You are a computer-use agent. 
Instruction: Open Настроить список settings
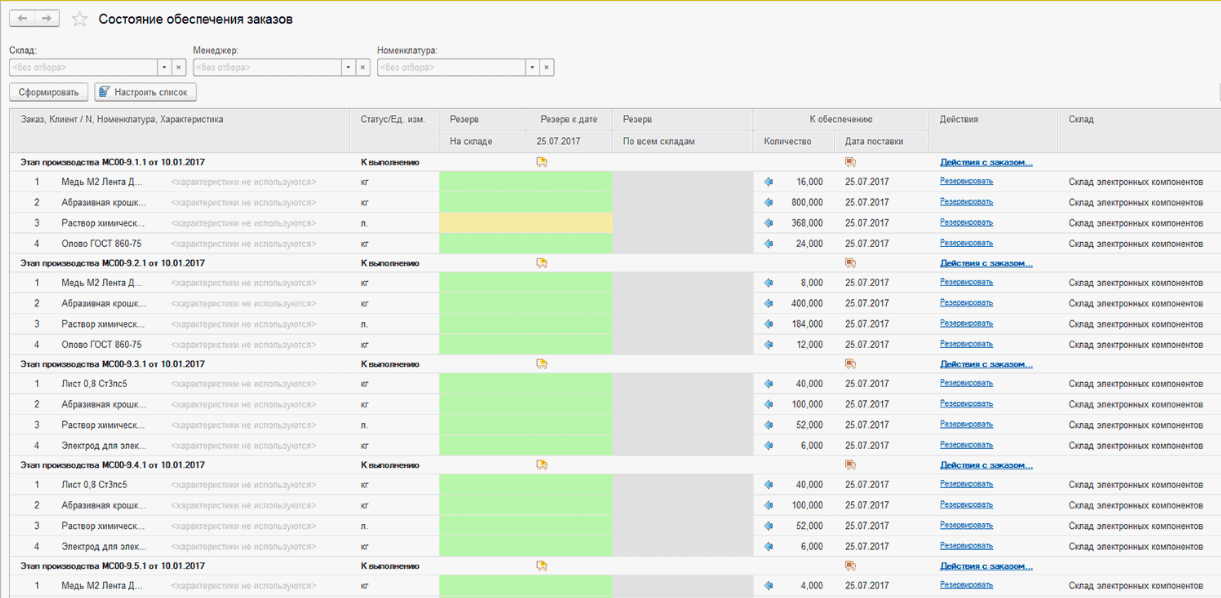[146, 92]
